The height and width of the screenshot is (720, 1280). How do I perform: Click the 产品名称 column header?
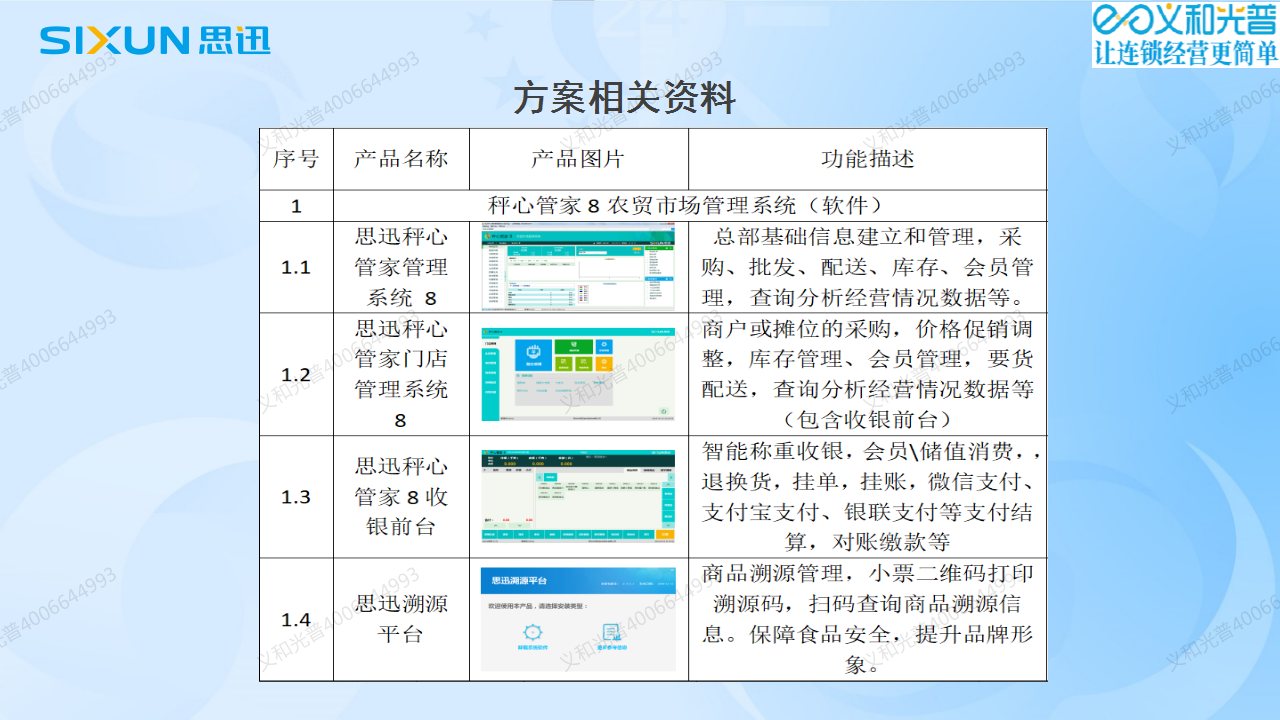(401, 159)
